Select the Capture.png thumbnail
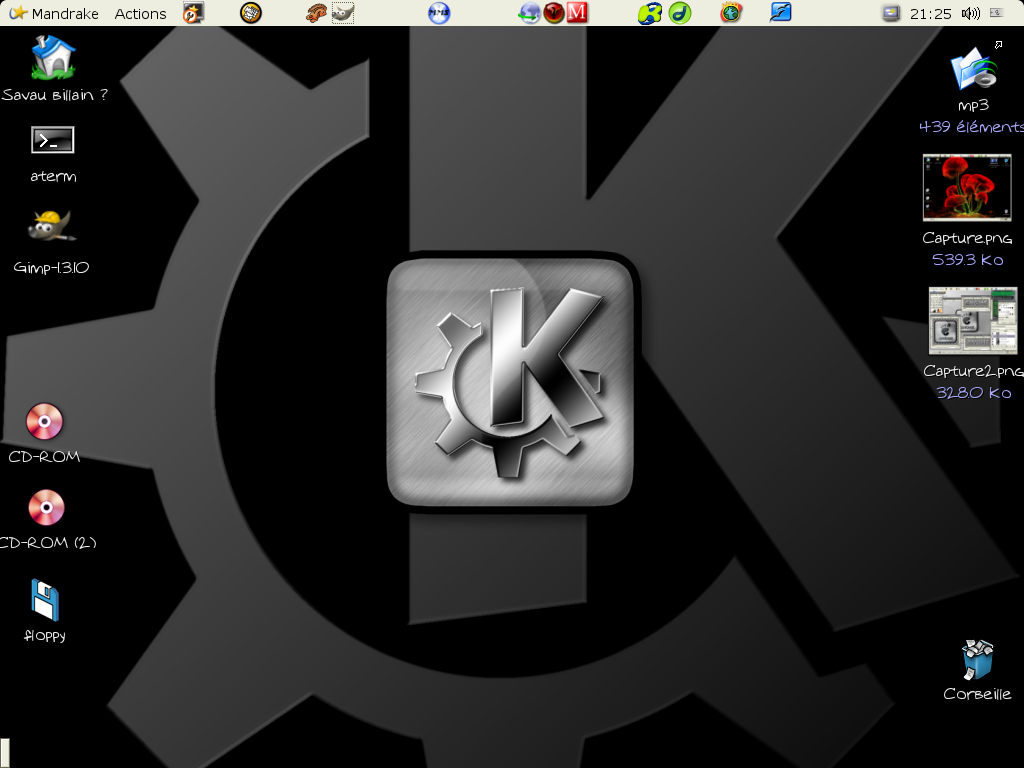1024x768 pixels. [x=967, y=188]
